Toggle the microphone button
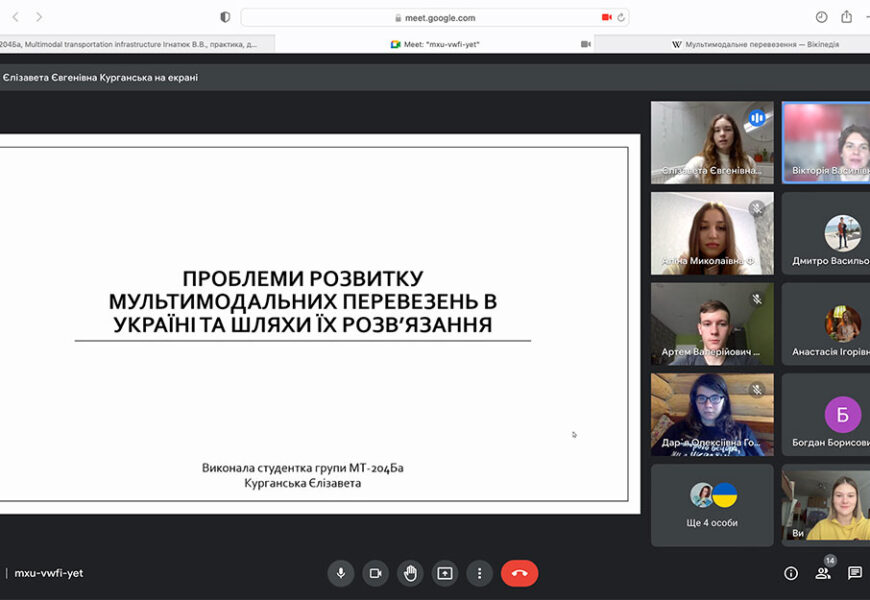The width and height of the screenshot is (870, 600). click(x=341, y=573)
